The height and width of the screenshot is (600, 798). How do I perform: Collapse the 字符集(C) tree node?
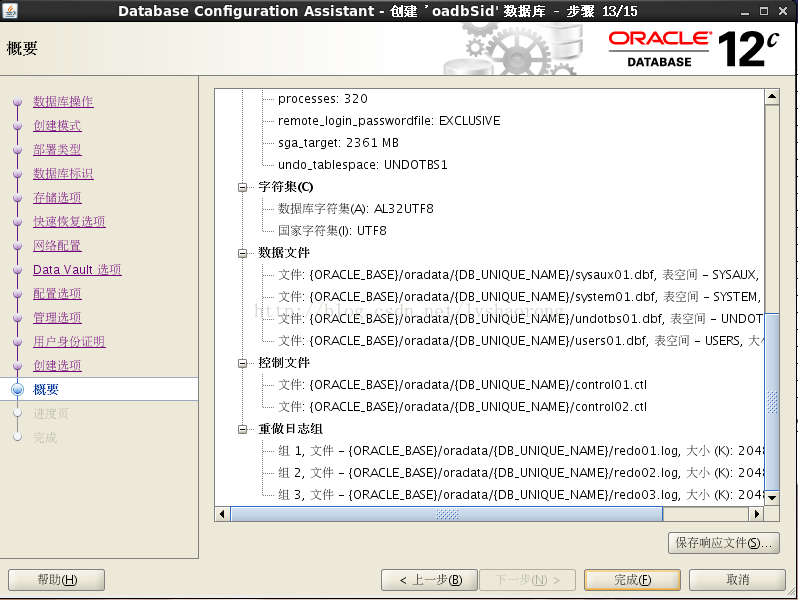(x=243, y=187)
